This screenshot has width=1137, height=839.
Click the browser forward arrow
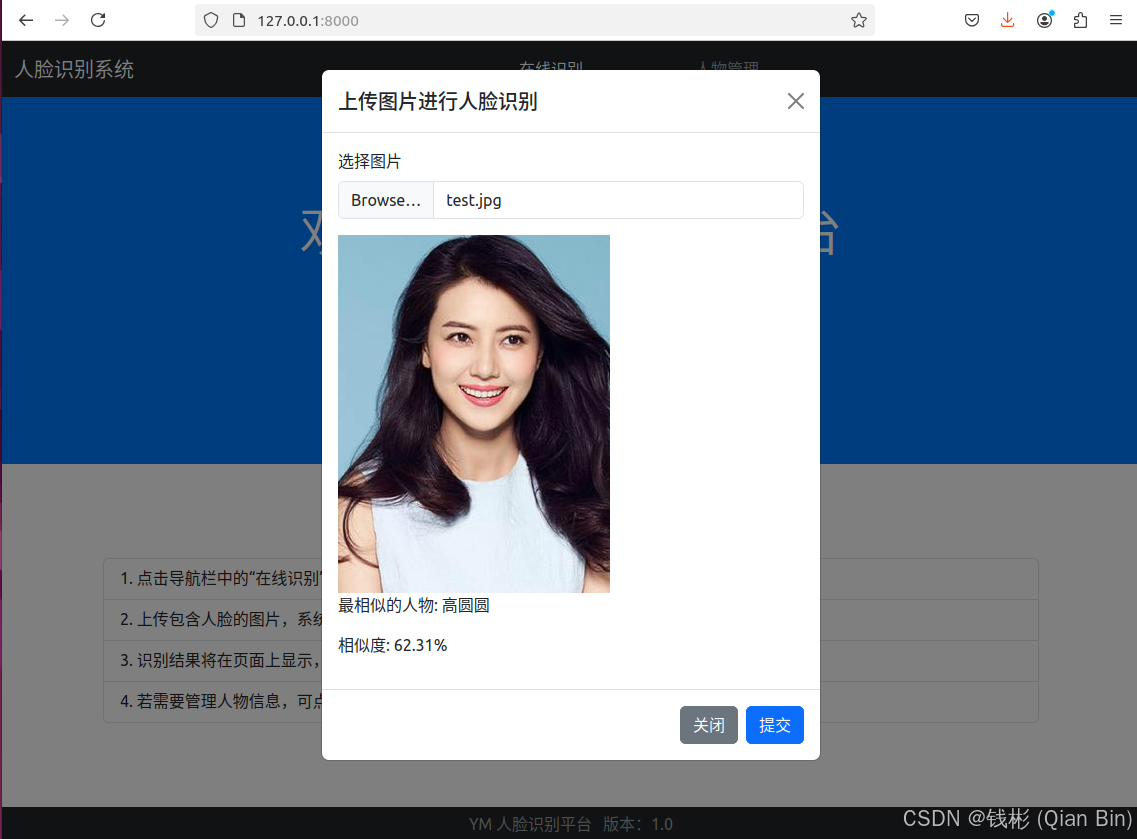(62, 20)
